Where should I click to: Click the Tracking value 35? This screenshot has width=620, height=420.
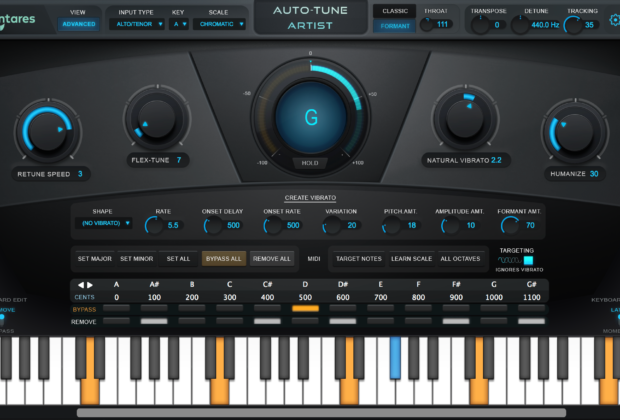(x=589, y=25)
